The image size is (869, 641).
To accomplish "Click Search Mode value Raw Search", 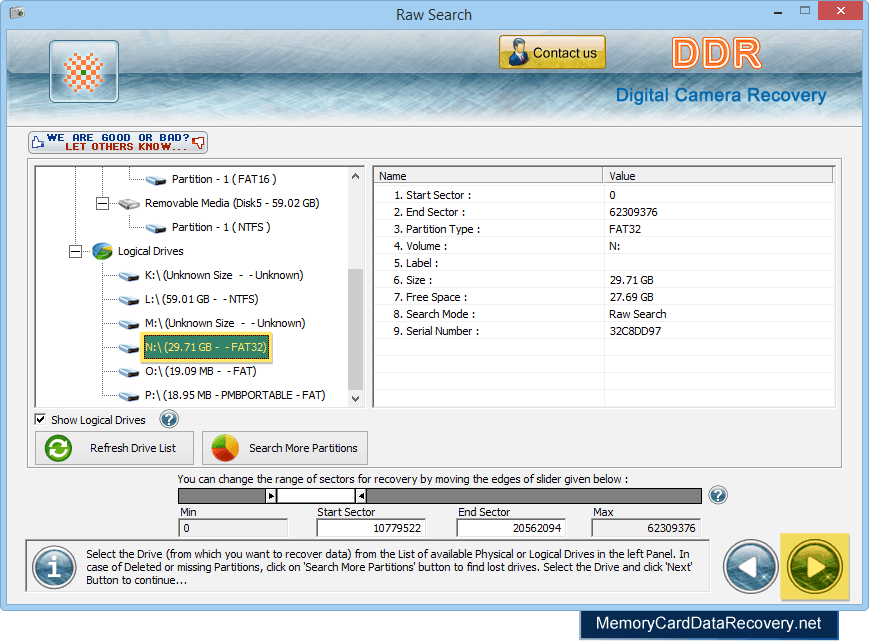I will (x=638, y=314).
